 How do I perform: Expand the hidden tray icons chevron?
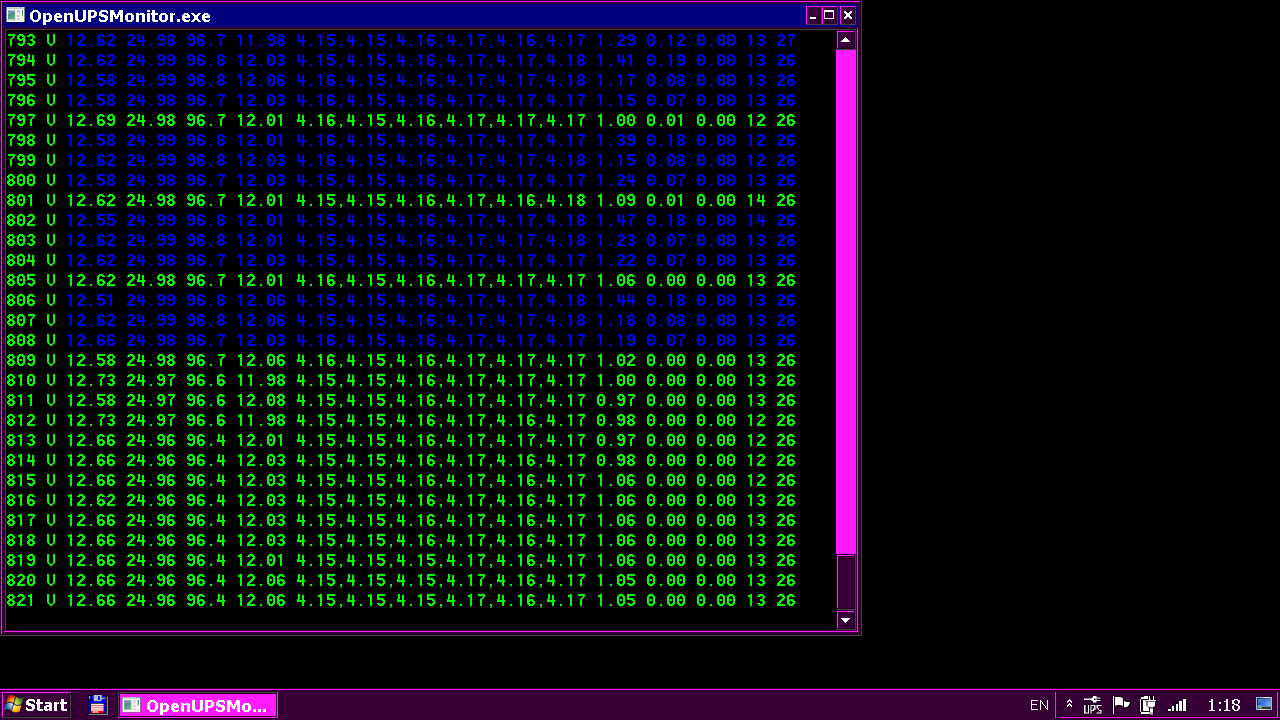click(1069, 705)
